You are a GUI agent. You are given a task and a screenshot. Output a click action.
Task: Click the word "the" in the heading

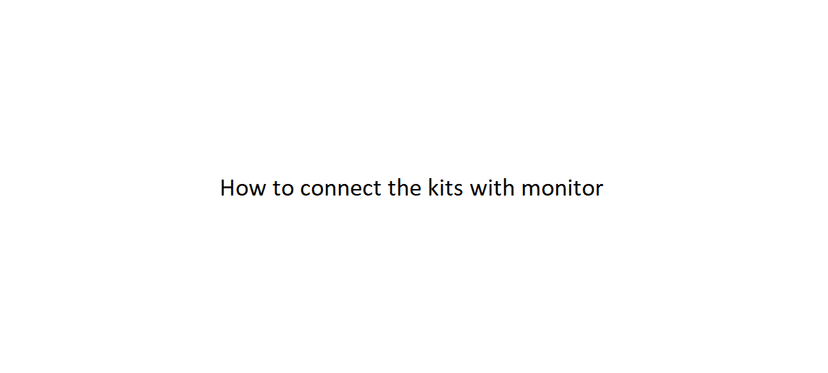(404, 188)
